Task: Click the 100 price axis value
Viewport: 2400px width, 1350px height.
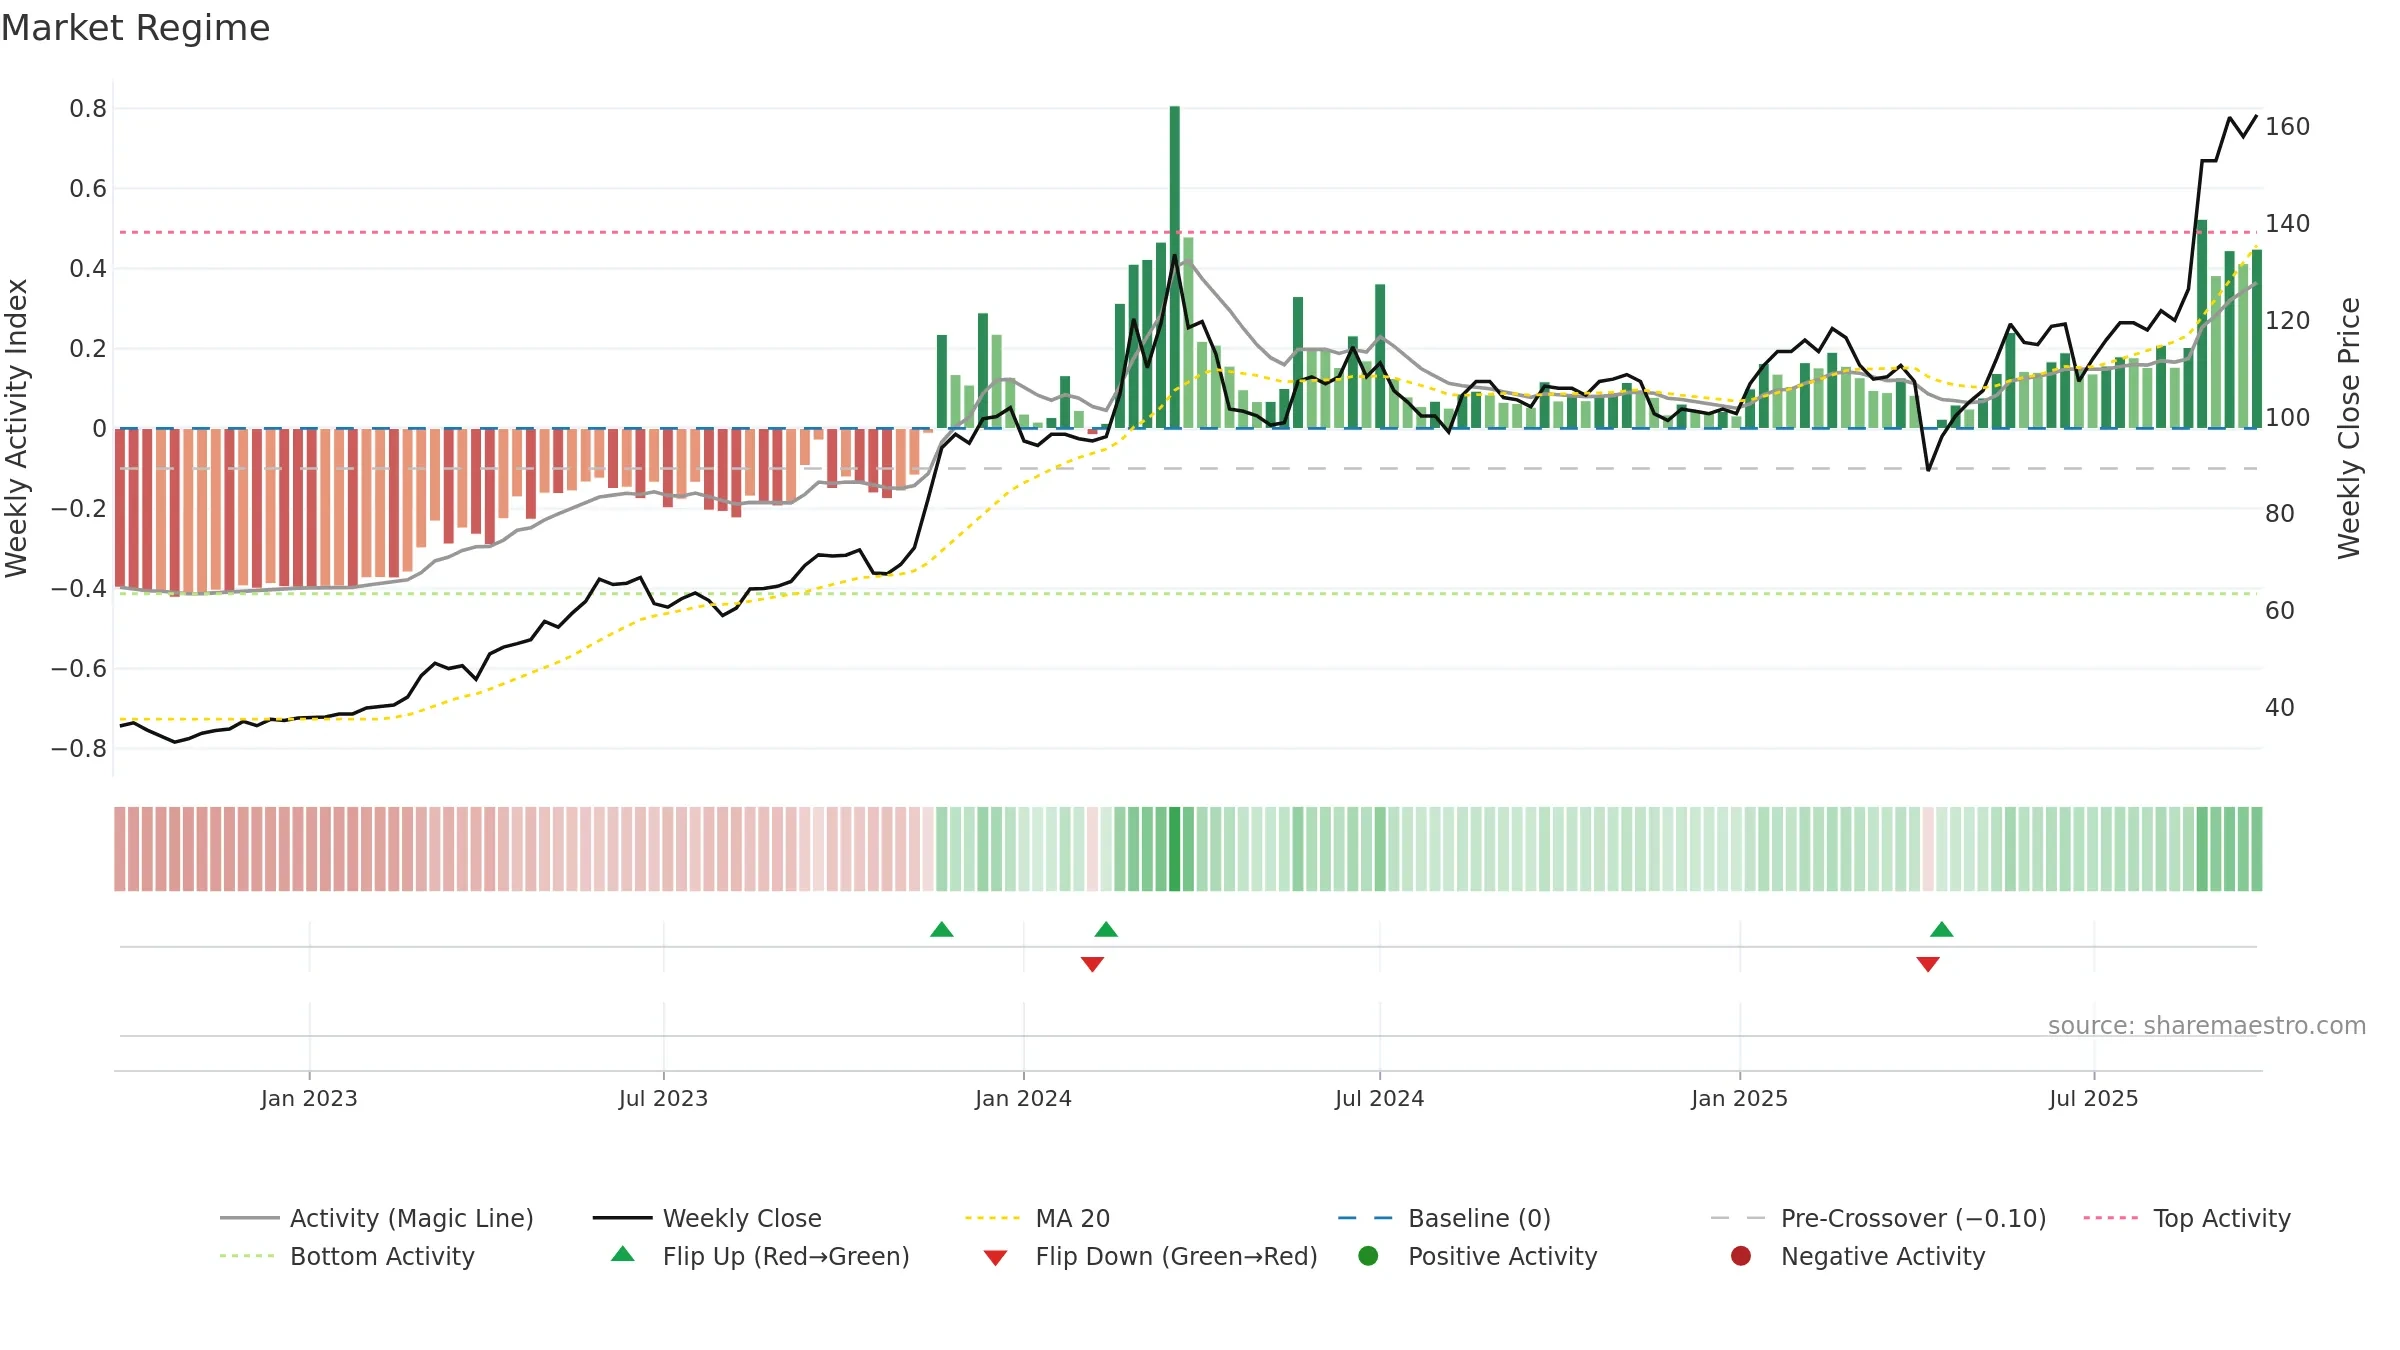Action: [2287, 418]
